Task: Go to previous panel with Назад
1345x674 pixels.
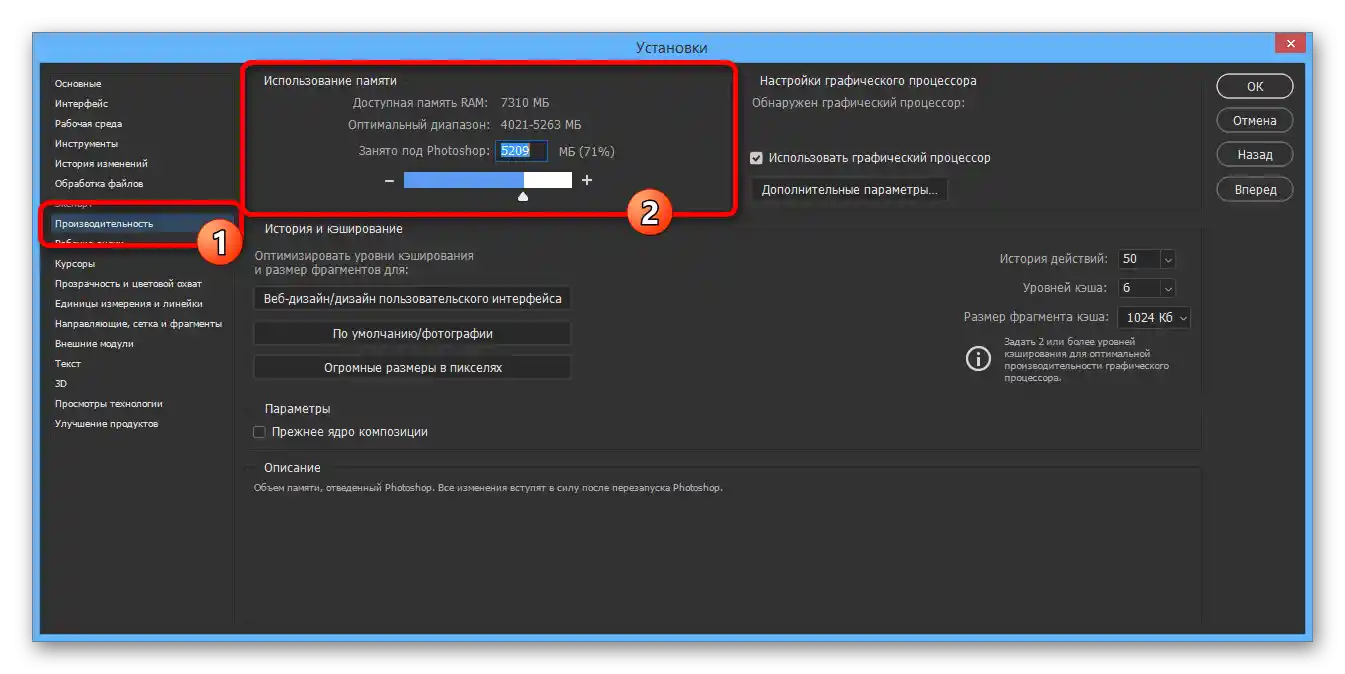Action: 1255,155
